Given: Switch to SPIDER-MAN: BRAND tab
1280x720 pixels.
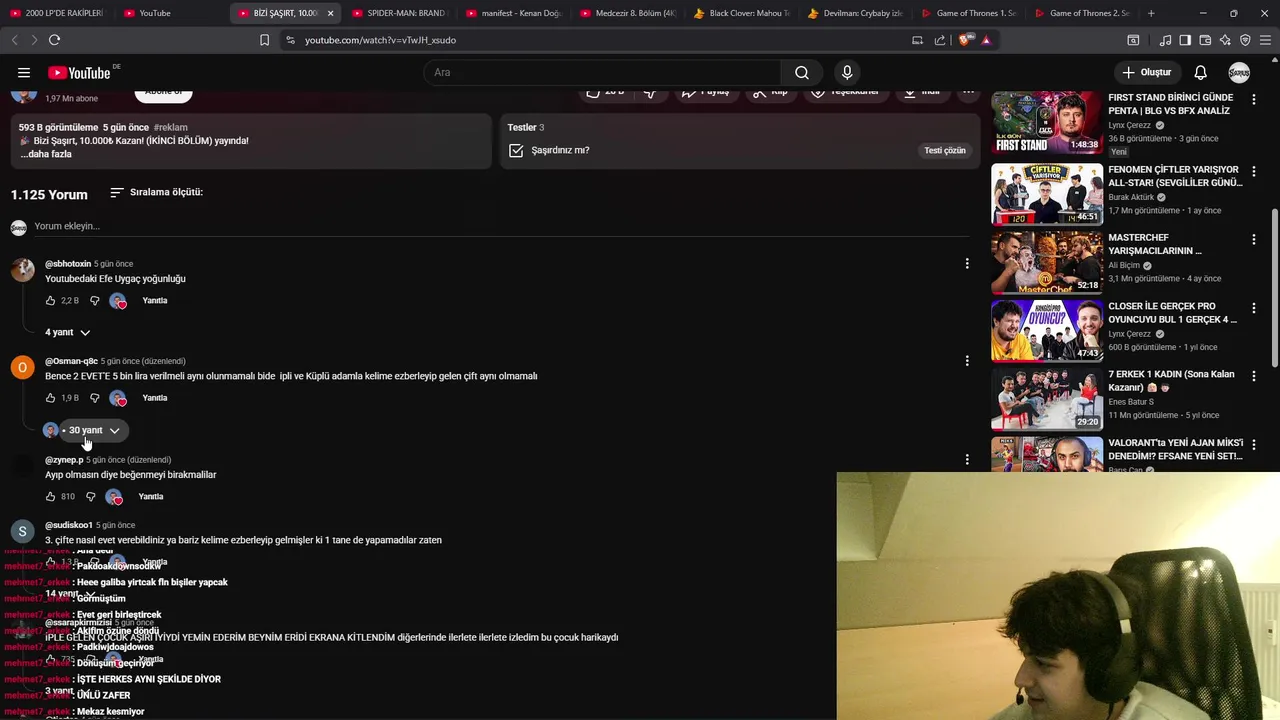Looking at the screenshot, I should click(x=399, y=13).
